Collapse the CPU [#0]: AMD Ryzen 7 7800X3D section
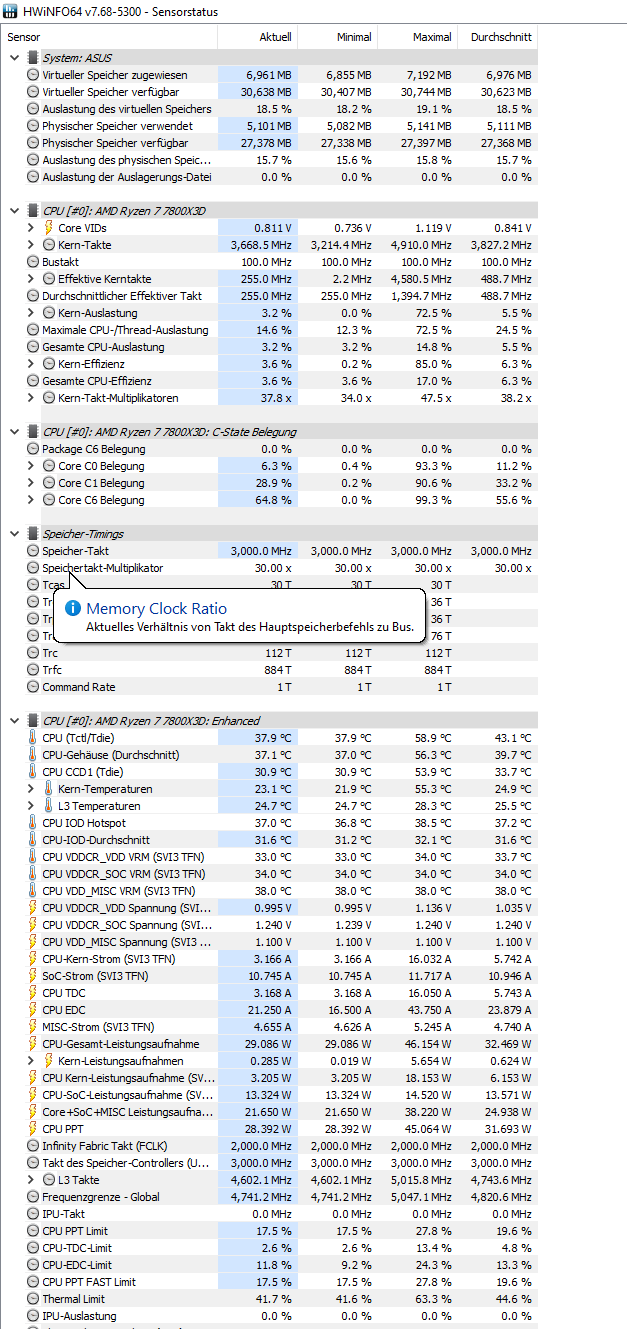 tap(14, 211)
